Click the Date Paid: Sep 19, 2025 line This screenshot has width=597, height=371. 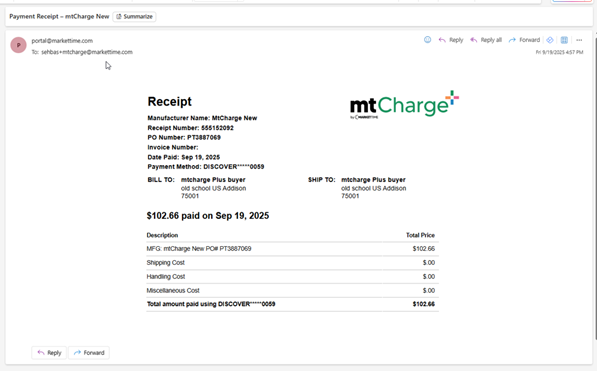pyautogui.click(x=184, y=157)
